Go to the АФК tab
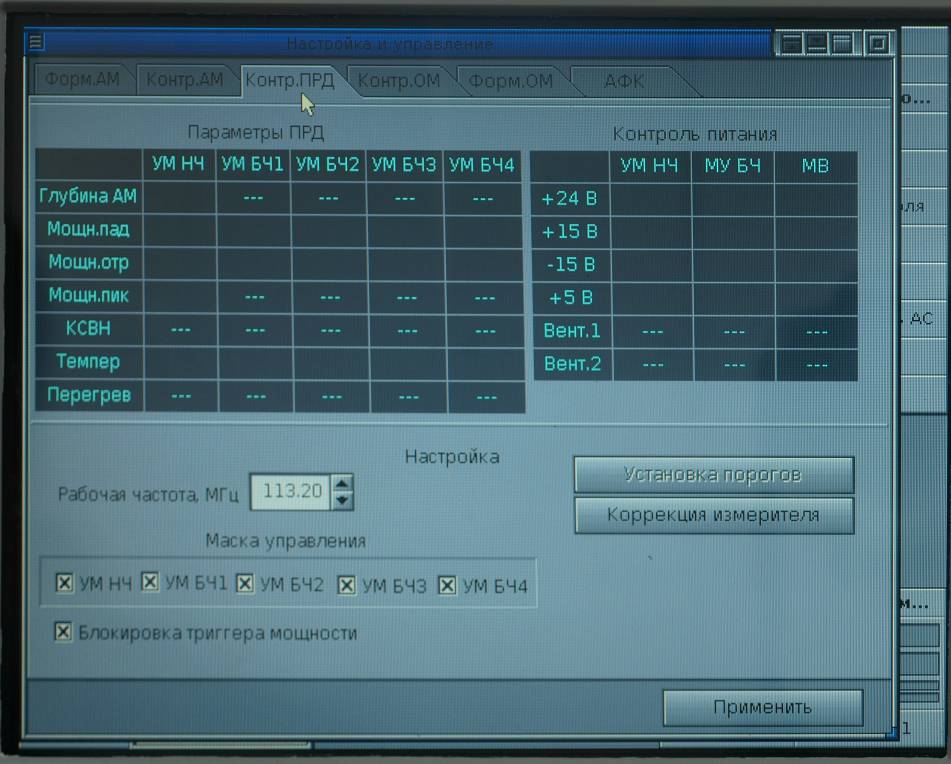The height and width of the screenshot is (764, 951). [624, 81]
